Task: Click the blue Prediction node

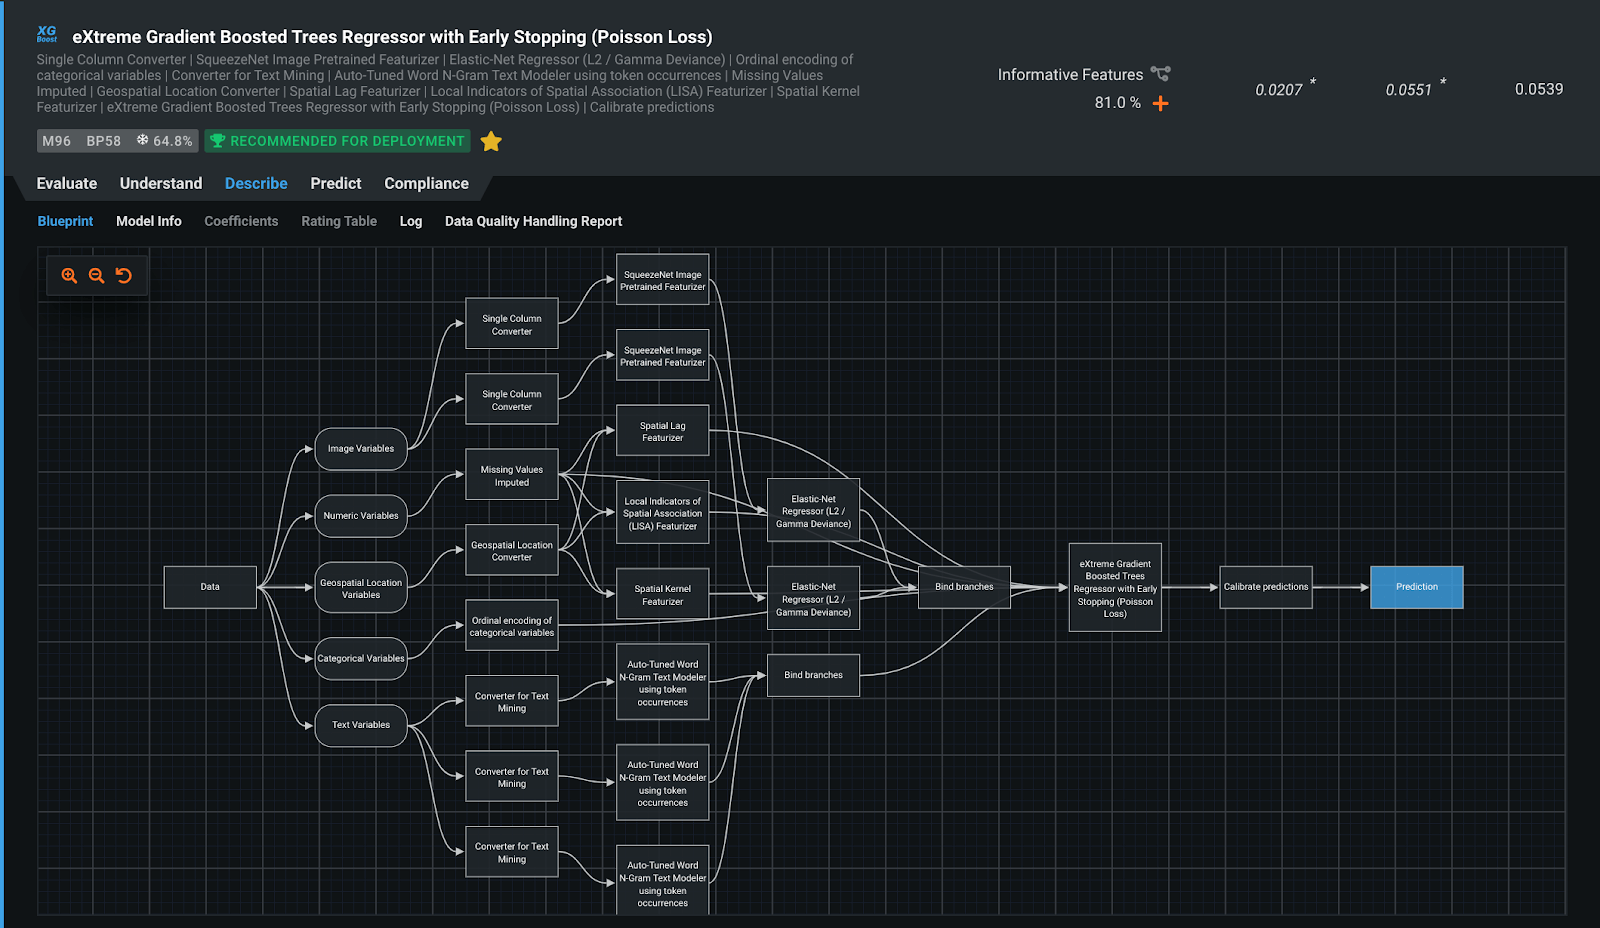Action: [1416, 587]
